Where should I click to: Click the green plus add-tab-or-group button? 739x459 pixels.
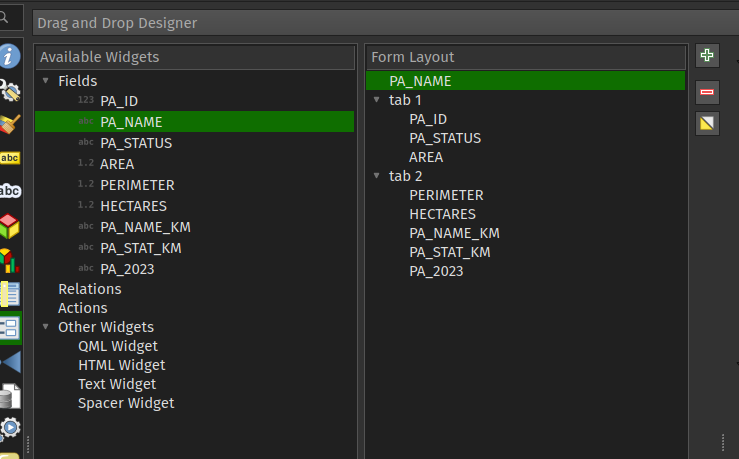coord(707,56)
